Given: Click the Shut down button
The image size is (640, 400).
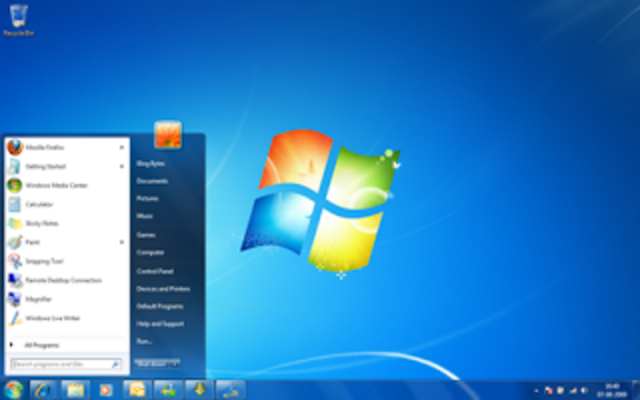Looking at the screenshot, I should pyautogui.click(x=152, y=363).
